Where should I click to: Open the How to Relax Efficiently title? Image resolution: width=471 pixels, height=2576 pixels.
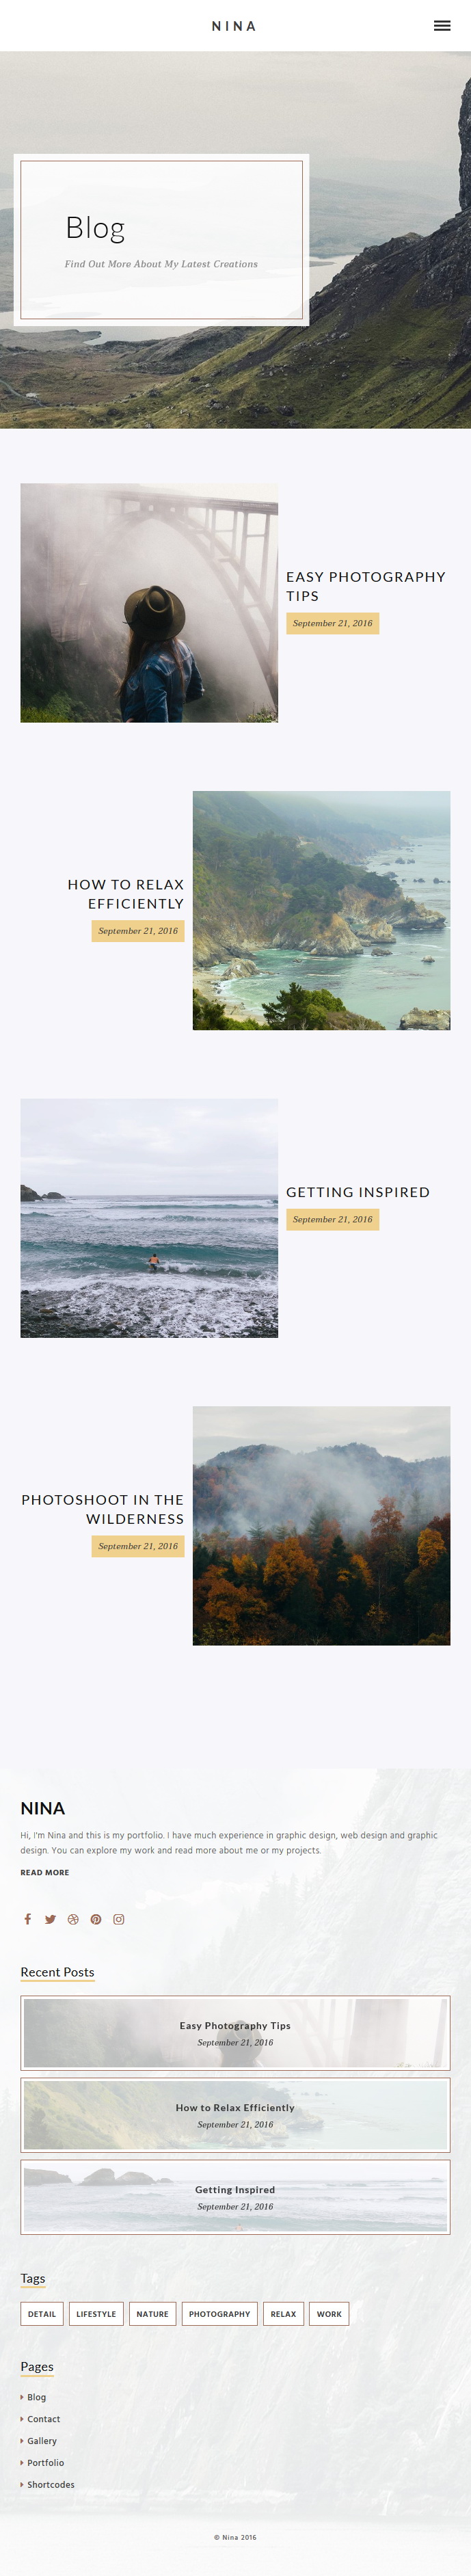(126, 894)
